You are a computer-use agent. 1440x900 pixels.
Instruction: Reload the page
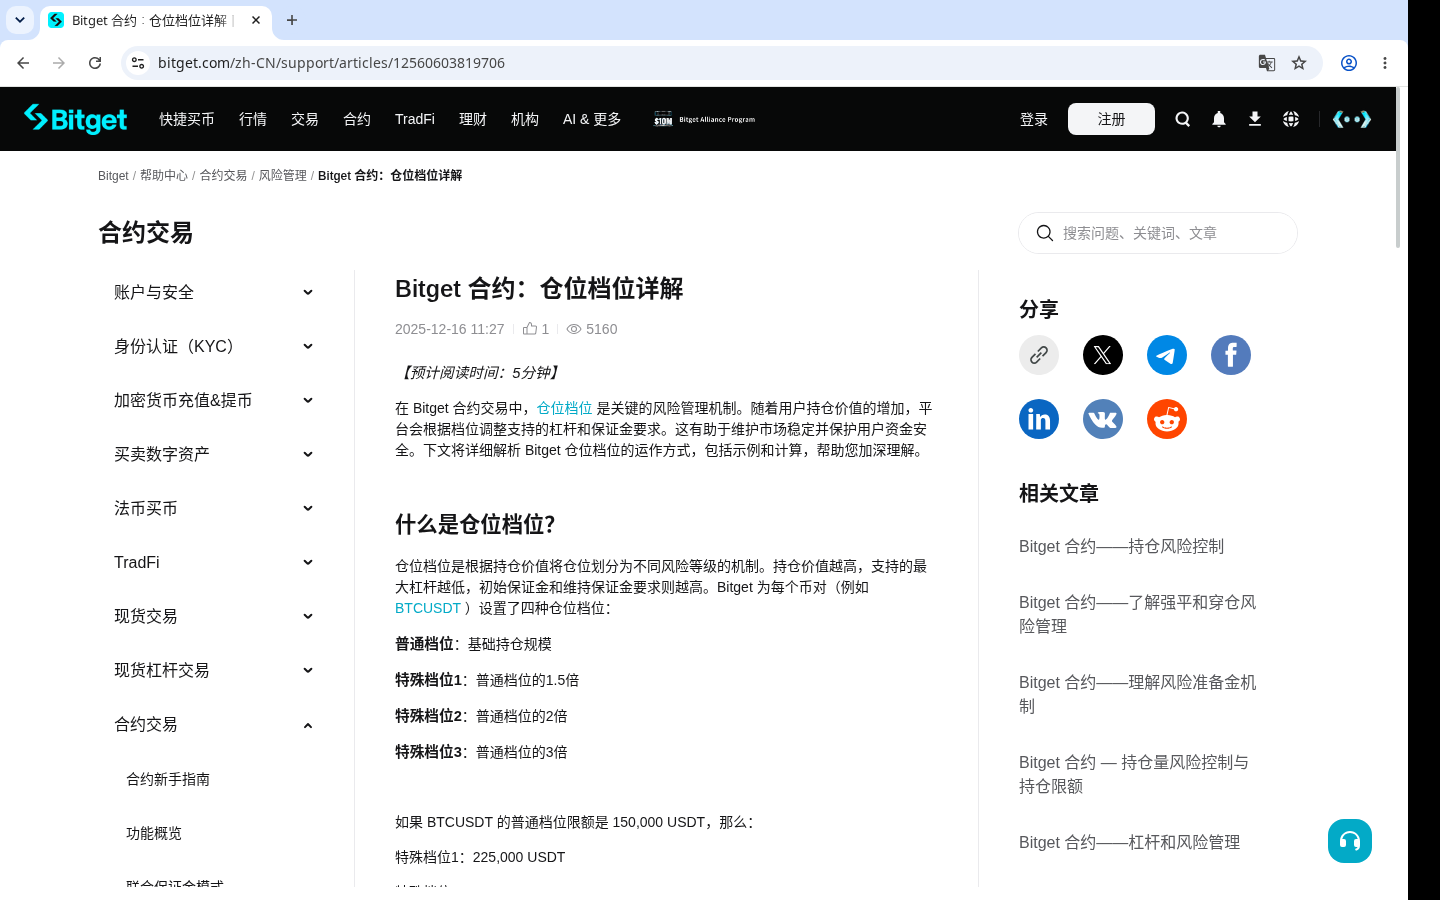(95, 63)
